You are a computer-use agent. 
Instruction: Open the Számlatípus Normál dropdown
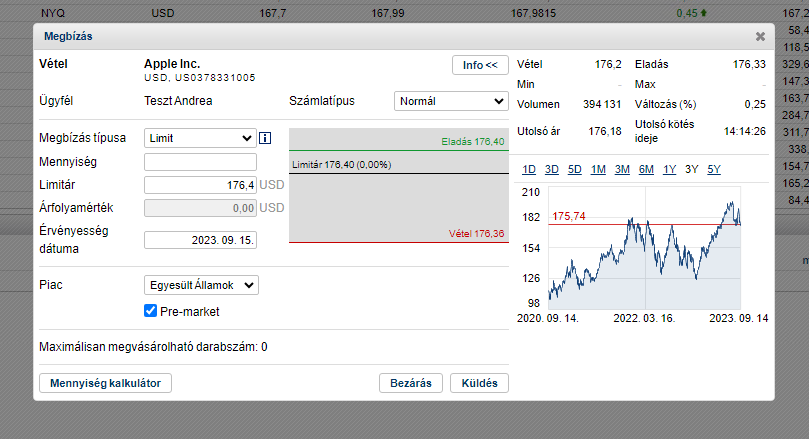tap(451, 101)
